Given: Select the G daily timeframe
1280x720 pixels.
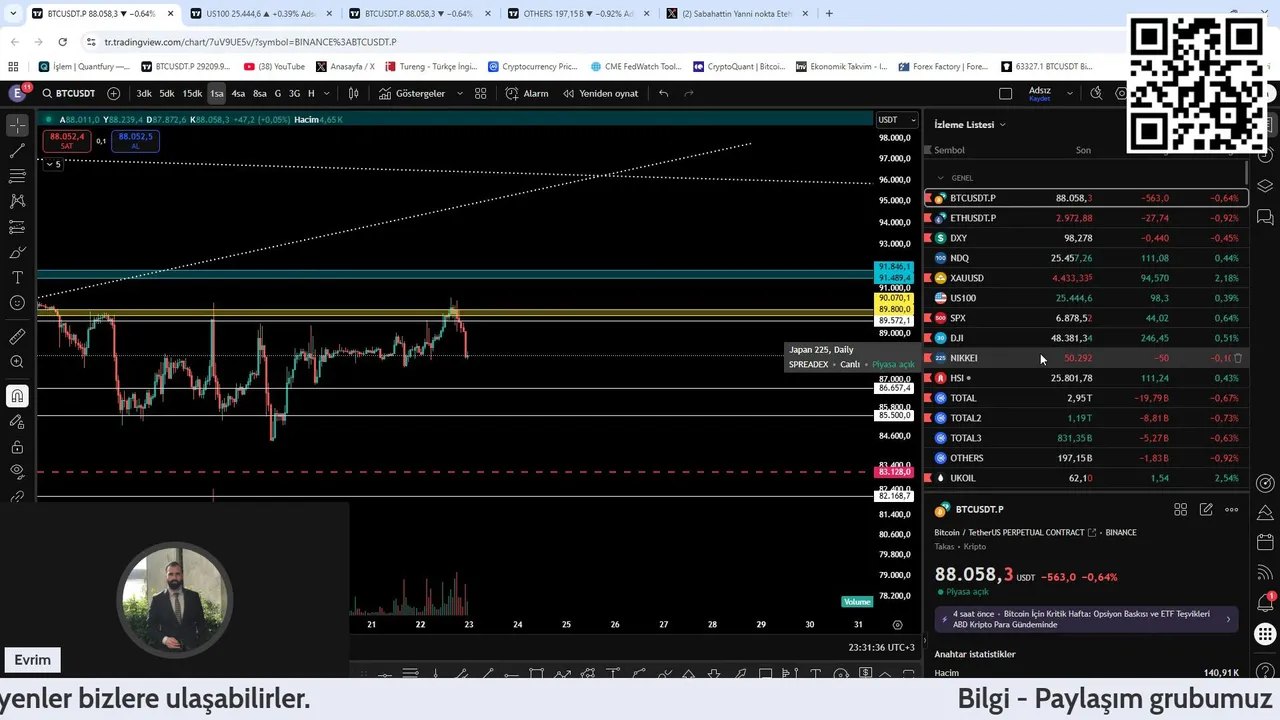Looking at the screenshot, I should tap(278, 93).
